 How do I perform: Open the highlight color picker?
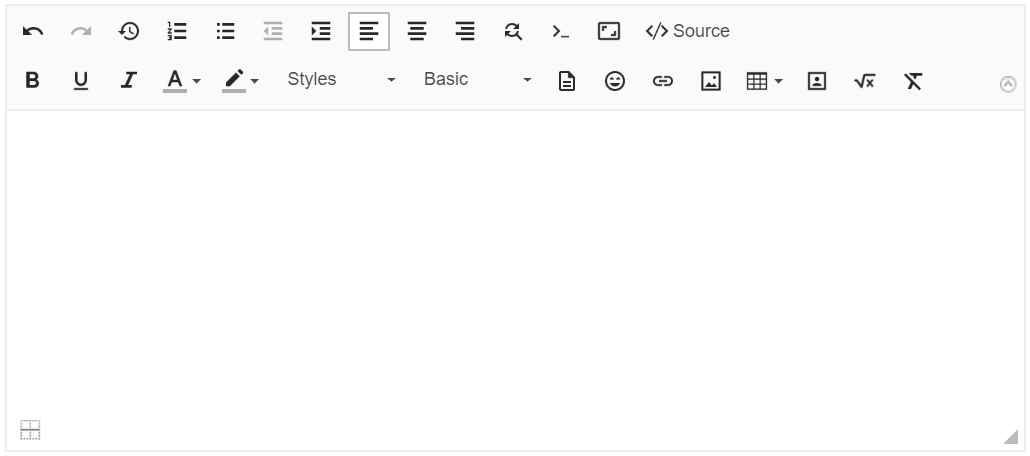[241, 81]
